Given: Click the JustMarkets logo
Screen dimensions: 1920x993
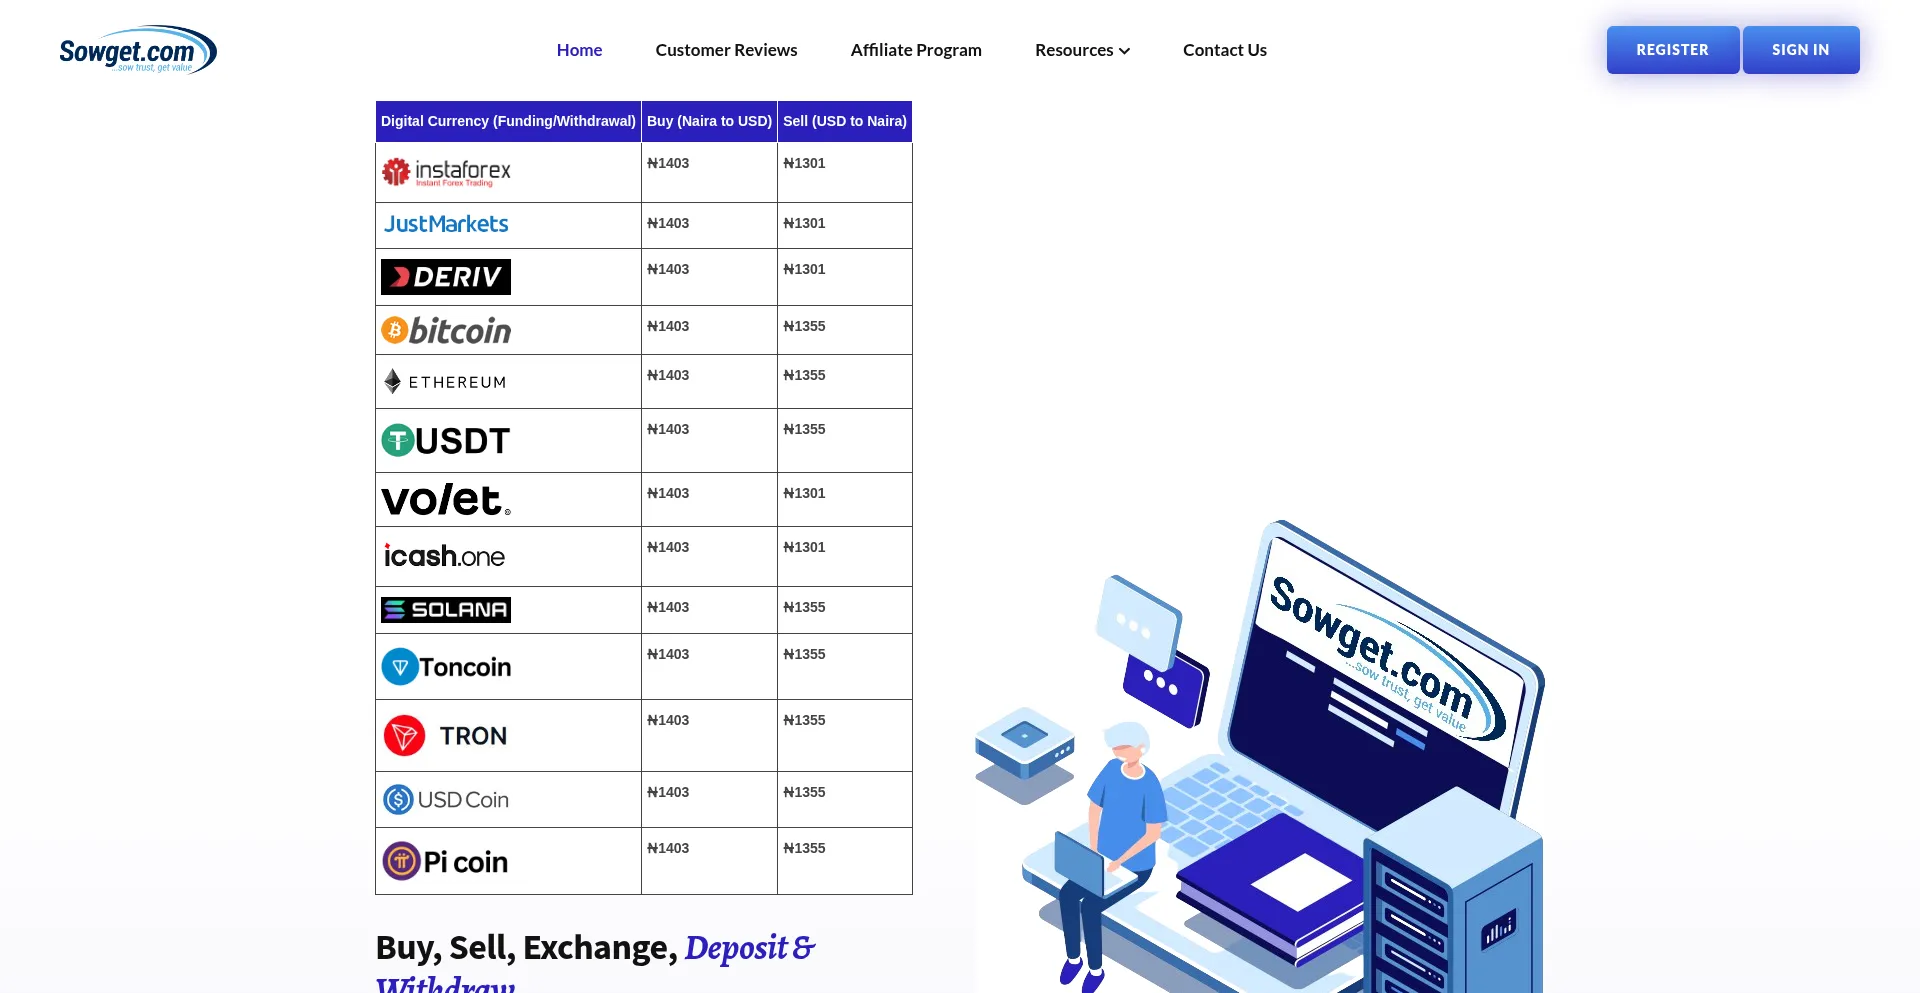Looking at the screenshot, I should pos(446,224).
